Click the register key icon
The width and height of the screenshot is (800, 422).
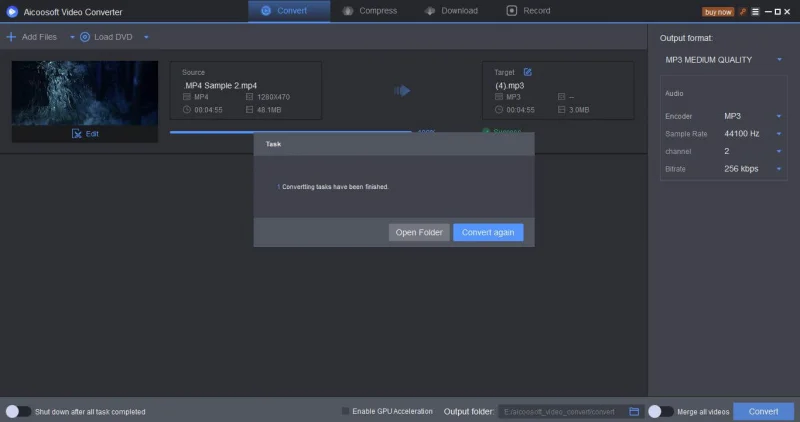pyautogui.click(x=744, y=11)
